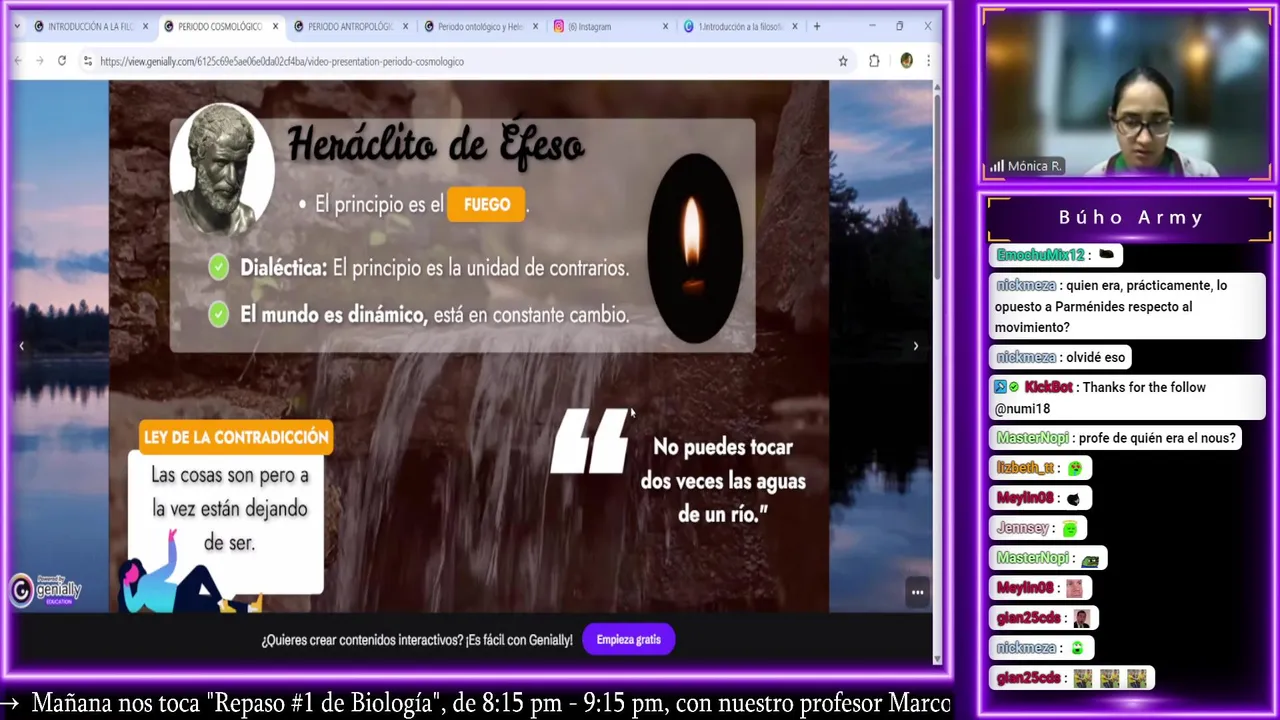Click the Jennsey username in chat
1280x720 pixels.
click(1022, 528)
